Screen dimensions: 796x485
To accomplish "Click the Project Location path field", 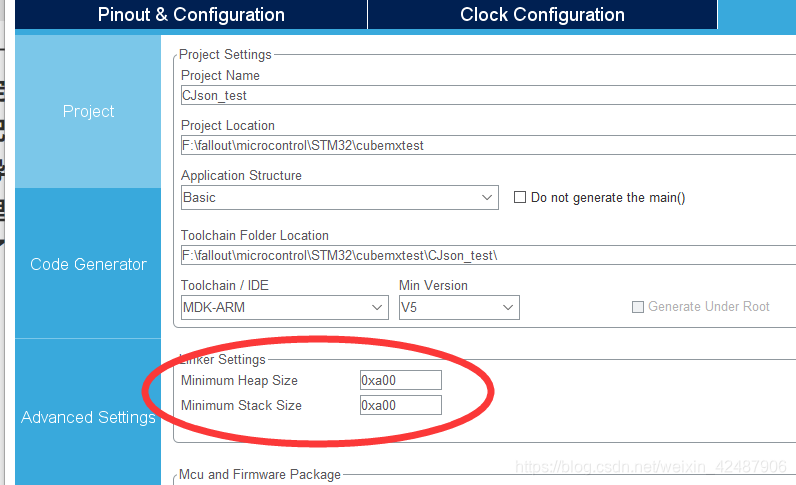I will (x=488, y=145).
